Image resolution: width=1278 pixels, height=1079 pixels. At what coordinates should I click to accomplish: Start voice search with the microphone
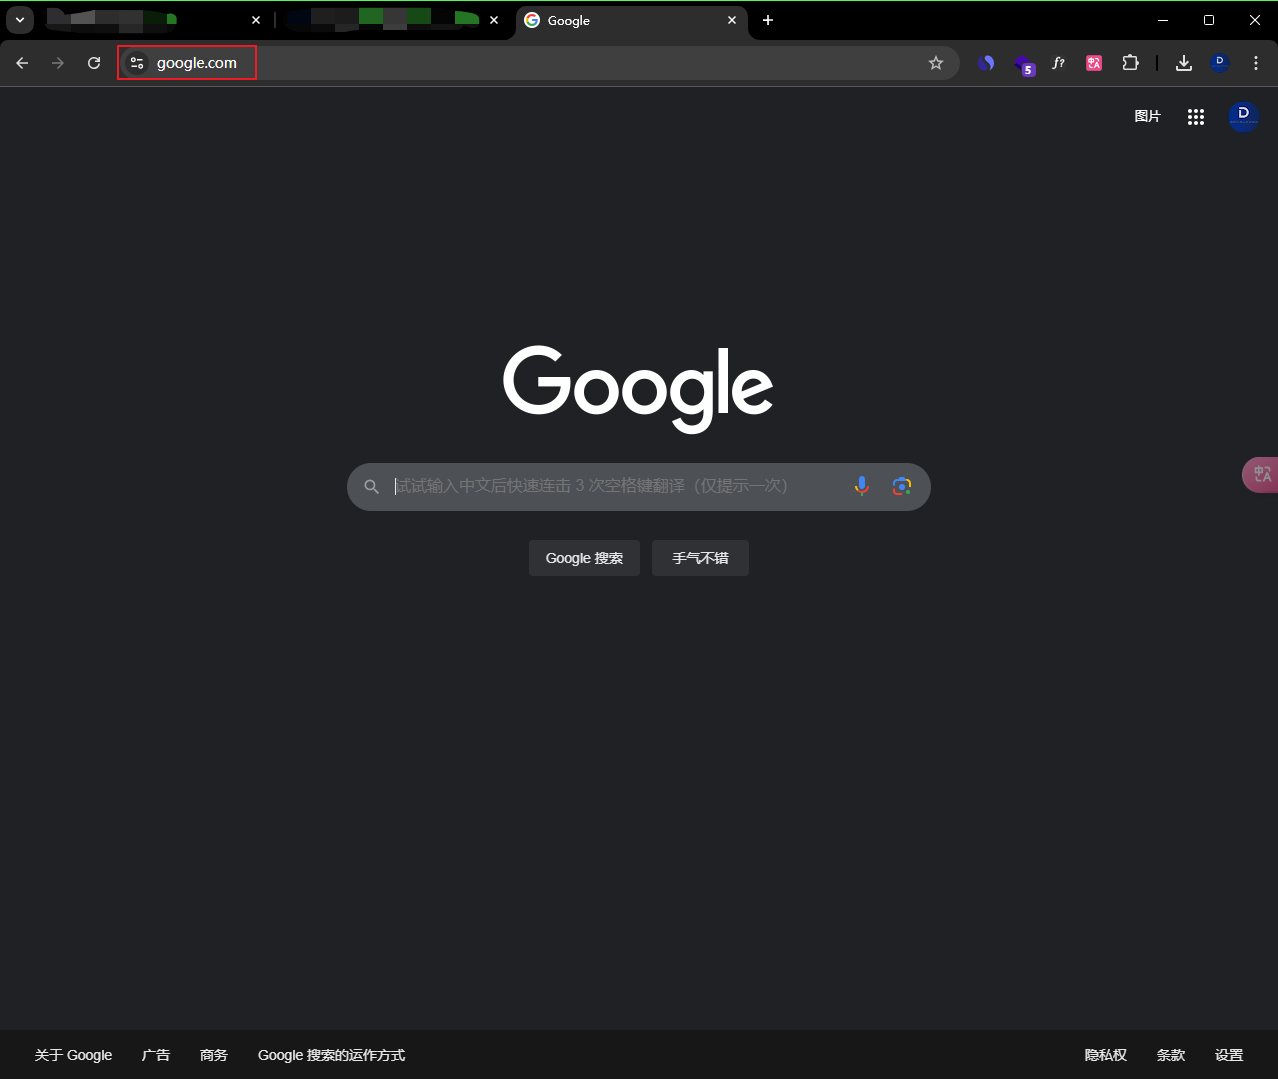[x=862, y=486]
